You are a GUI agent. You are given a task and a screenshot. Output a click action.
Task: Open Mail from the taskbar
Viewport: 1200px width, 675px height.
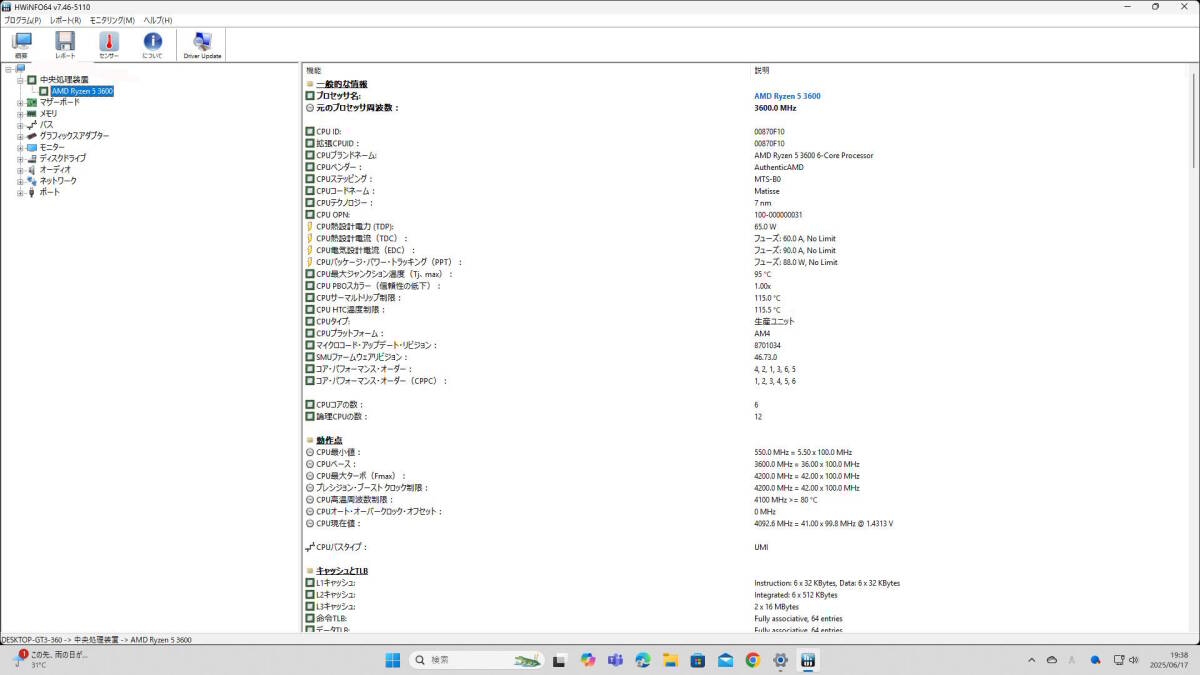(725, 660)
